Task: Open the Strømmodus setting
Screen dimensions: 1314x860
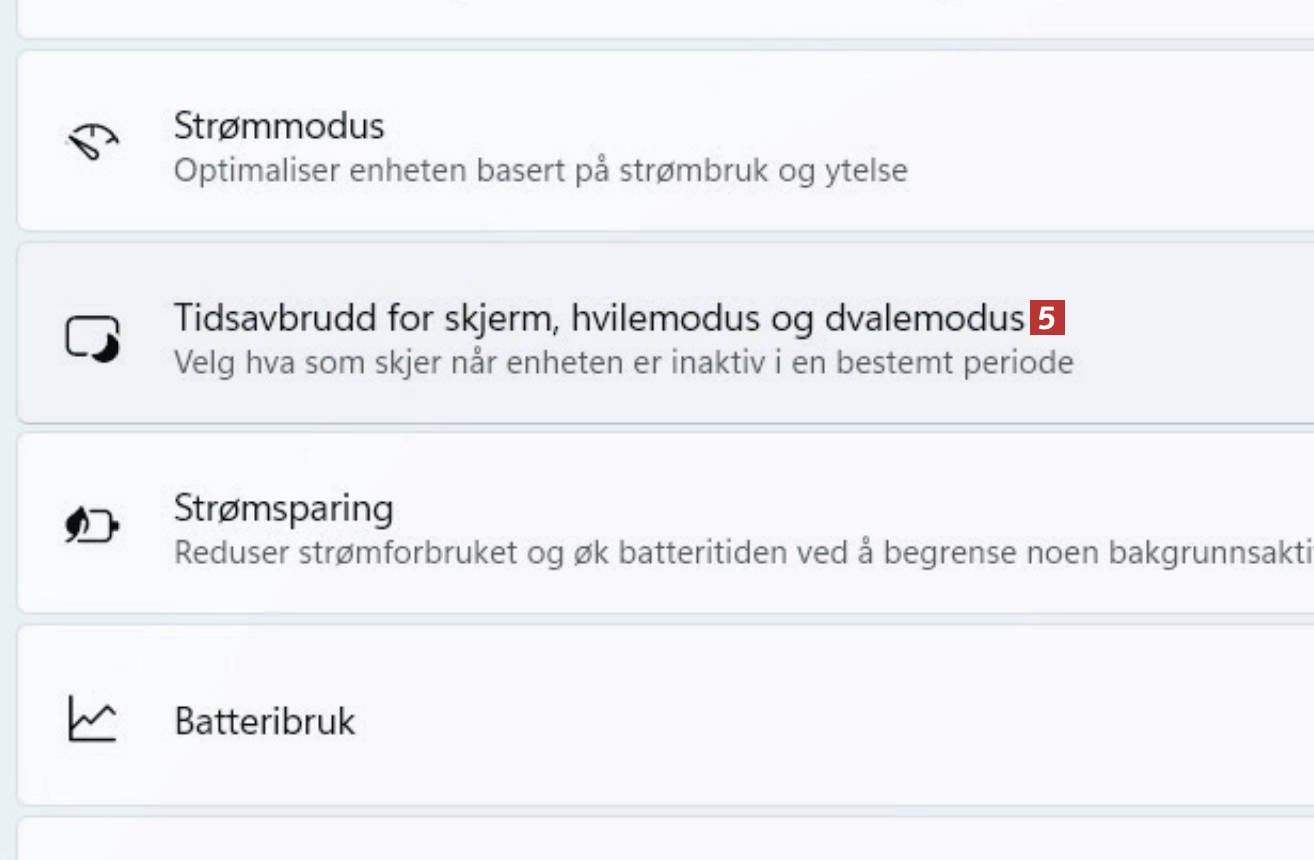Action: click(x=279, y=126)
